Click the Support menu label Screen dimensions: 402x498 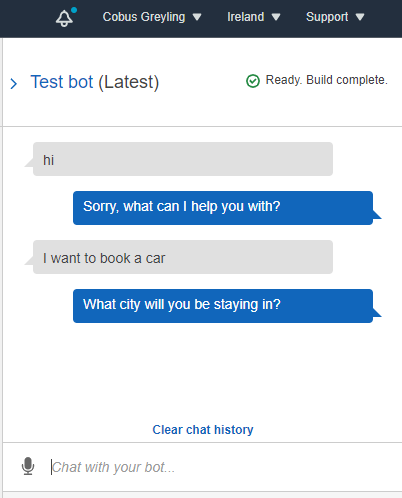pos(327,17)
